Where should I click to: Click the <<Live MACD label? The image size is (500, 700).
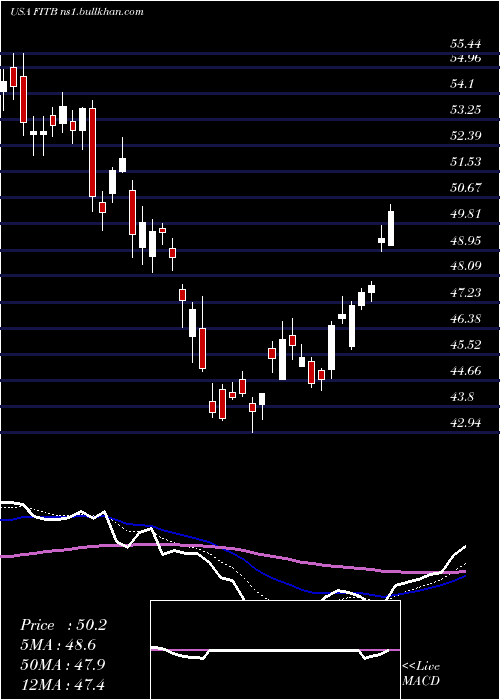421,673
